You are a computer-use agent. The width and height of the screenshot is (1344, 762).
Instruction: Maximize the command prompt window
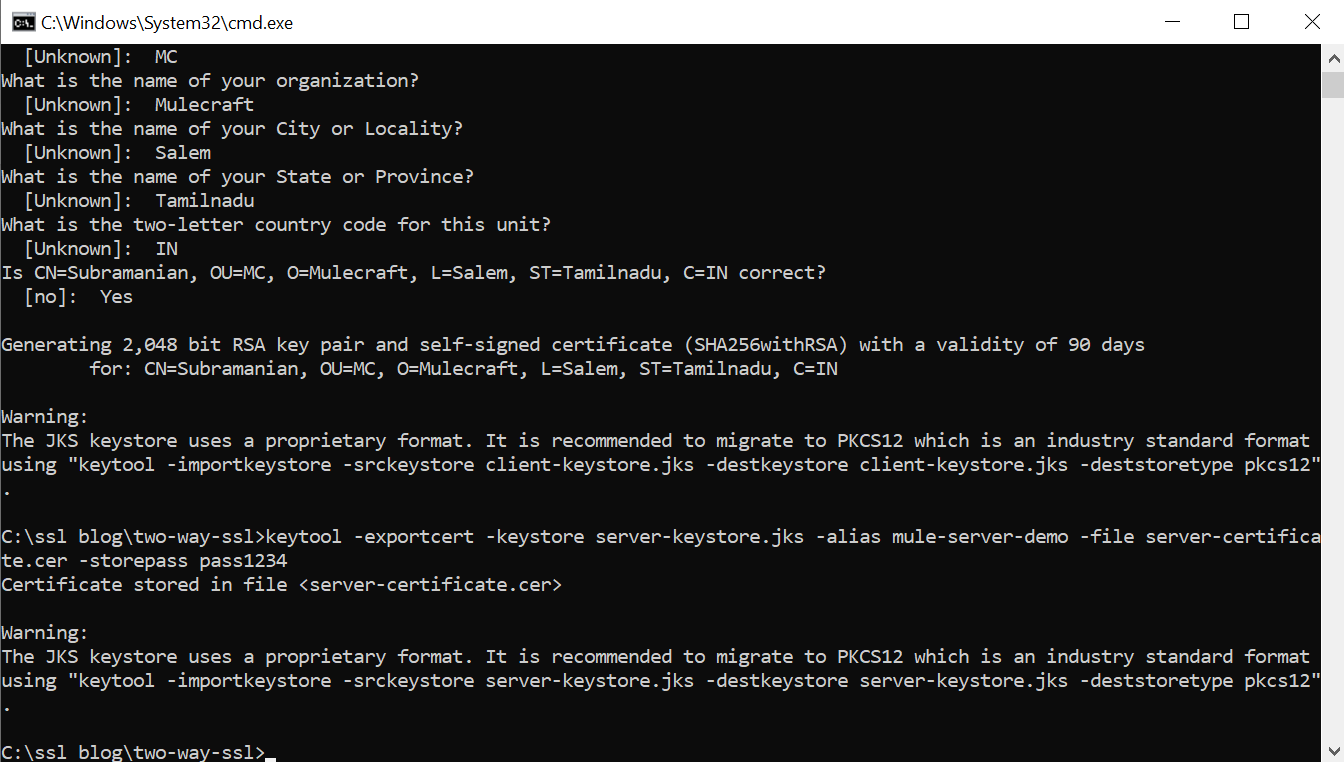[1241, 22]
